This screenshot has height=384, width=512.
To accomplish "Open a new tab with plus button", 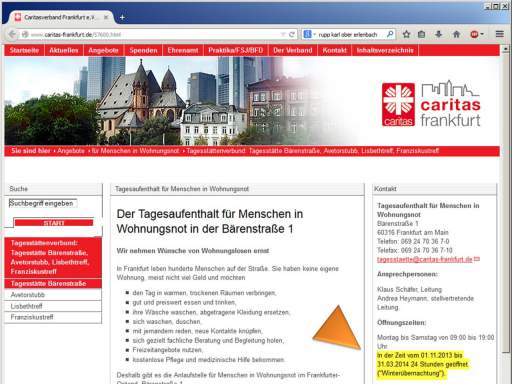I will point(122,17).
